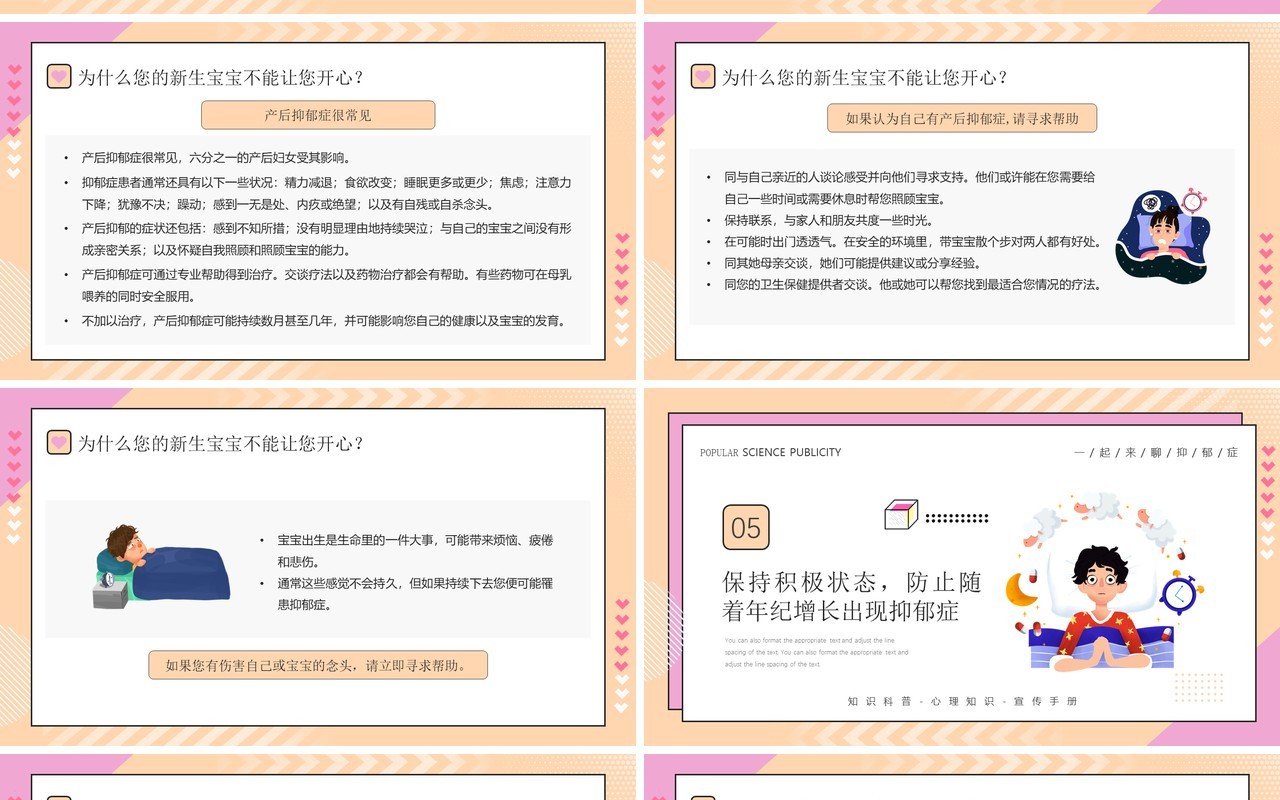Click the 如果您有伤害自己或宝宝的念头 banner
Image resolution: width=1280 pixels, height=800 pixels.
[318, 665]
